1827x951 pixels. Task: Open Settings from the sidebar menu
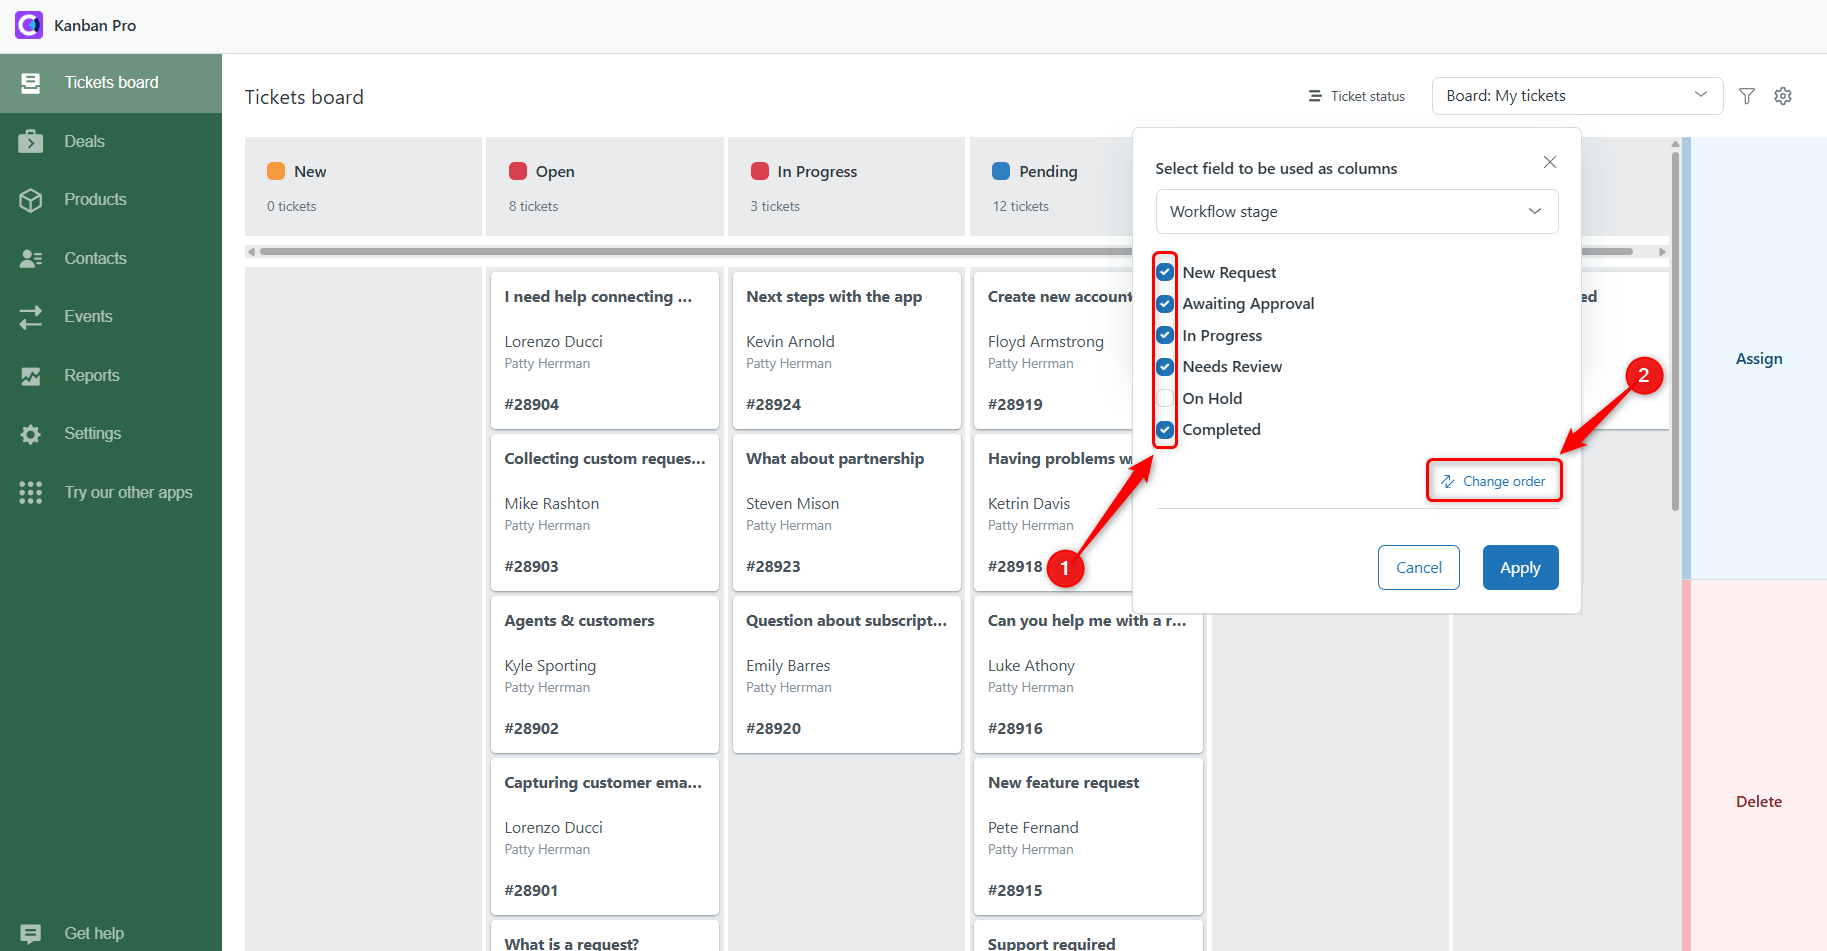pyautogui.click(x=92, y=434)
